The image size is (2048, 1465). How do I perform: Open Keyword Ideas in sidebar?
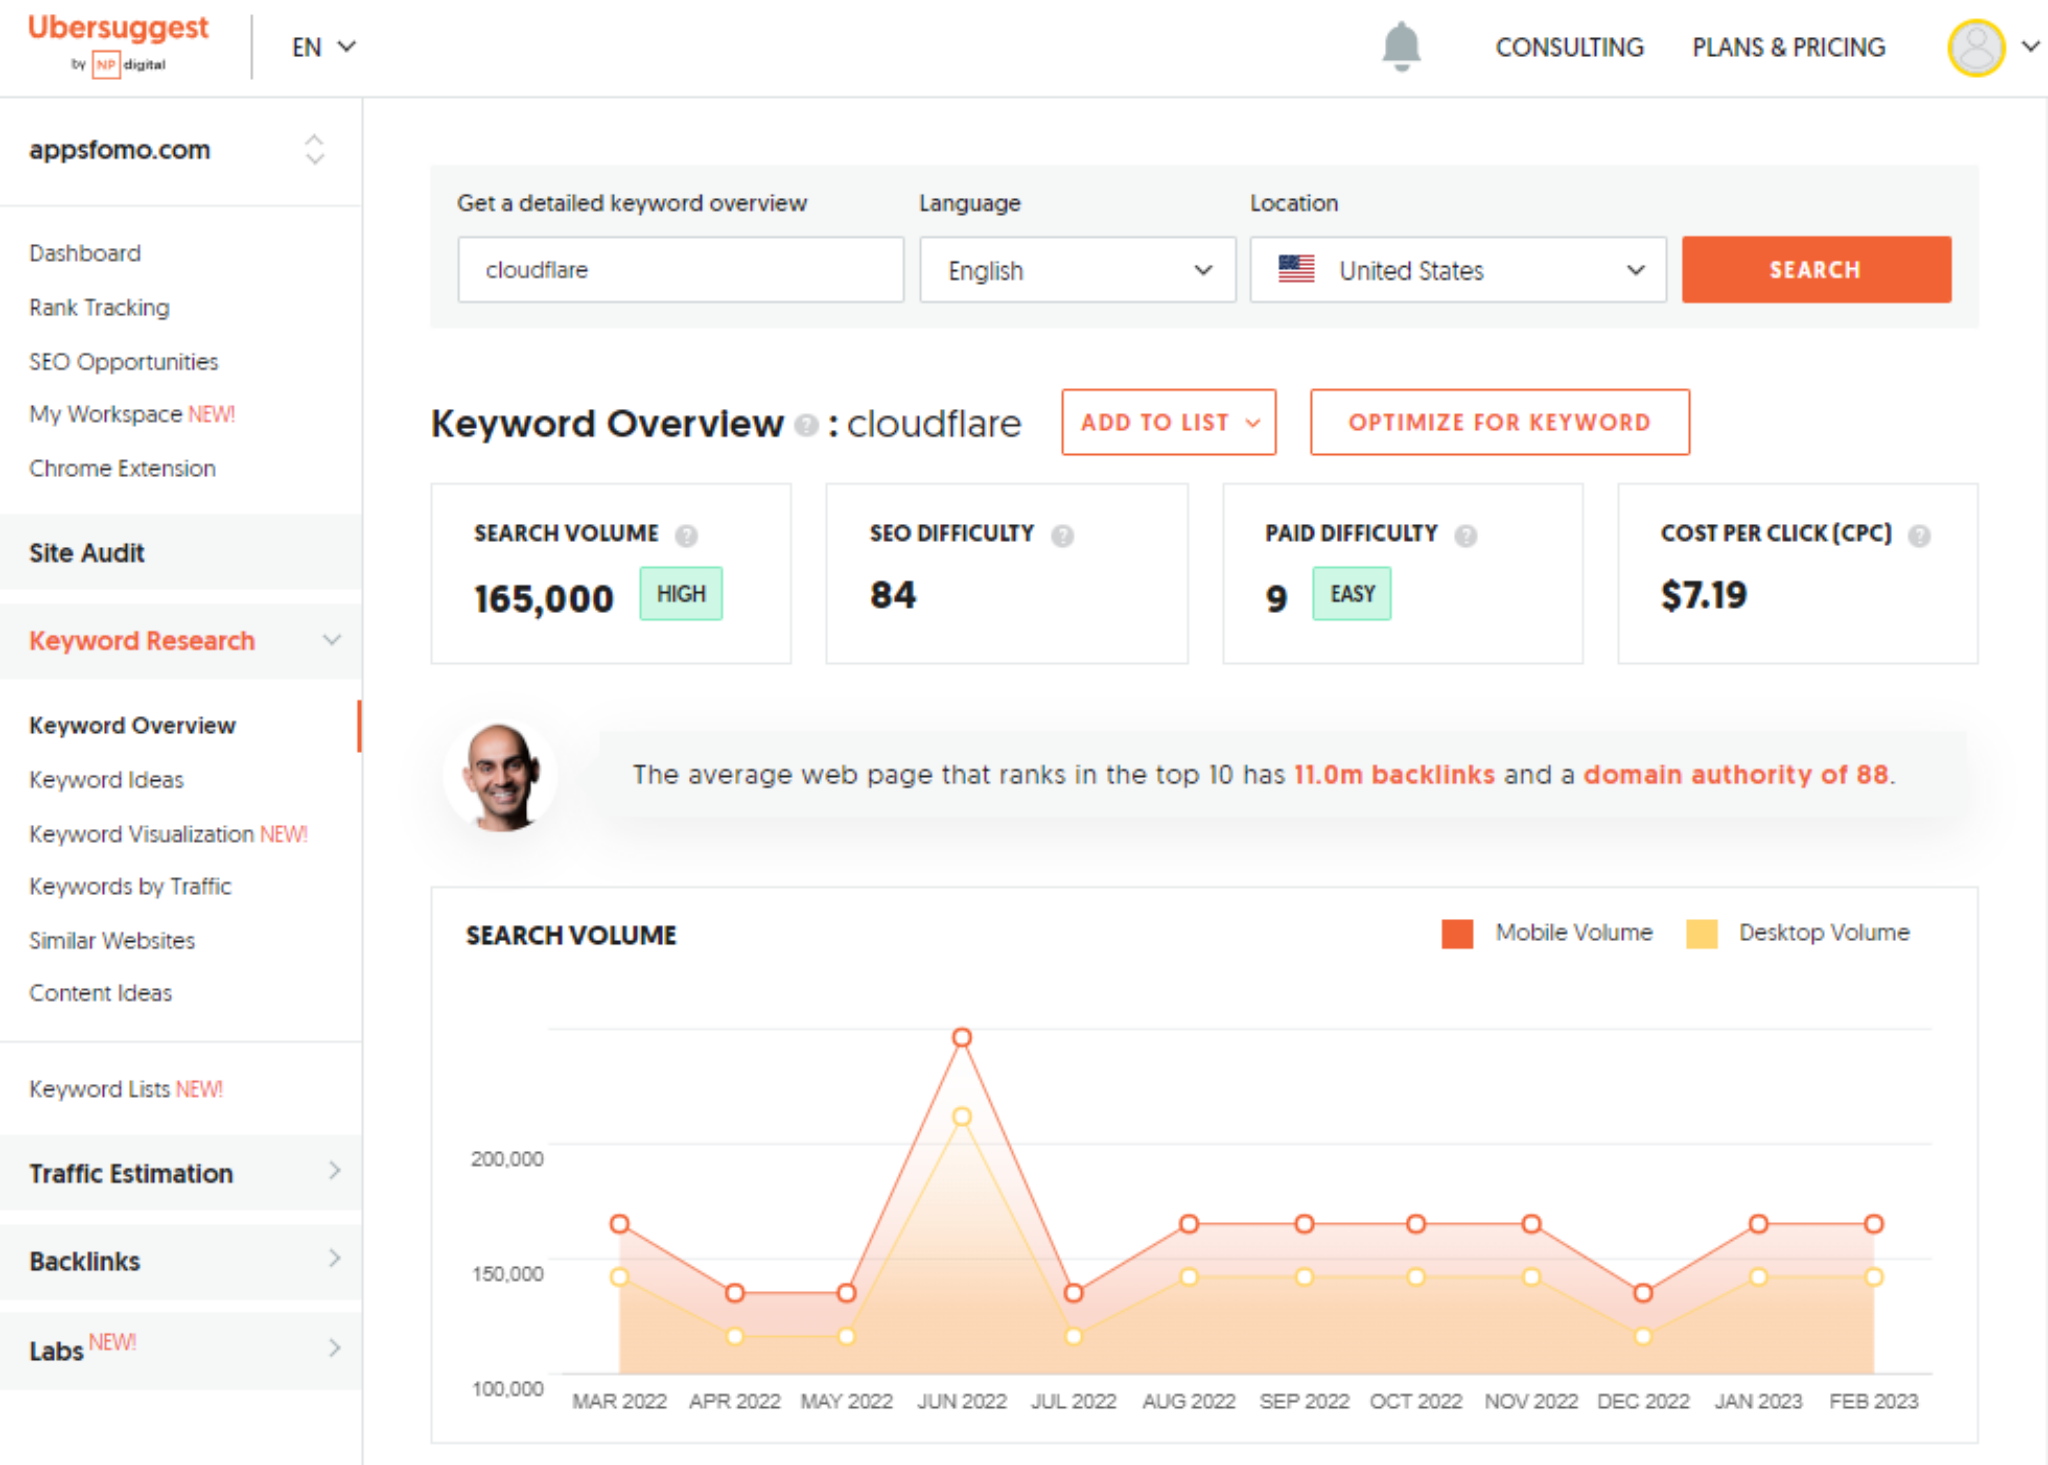click(106, 779)
